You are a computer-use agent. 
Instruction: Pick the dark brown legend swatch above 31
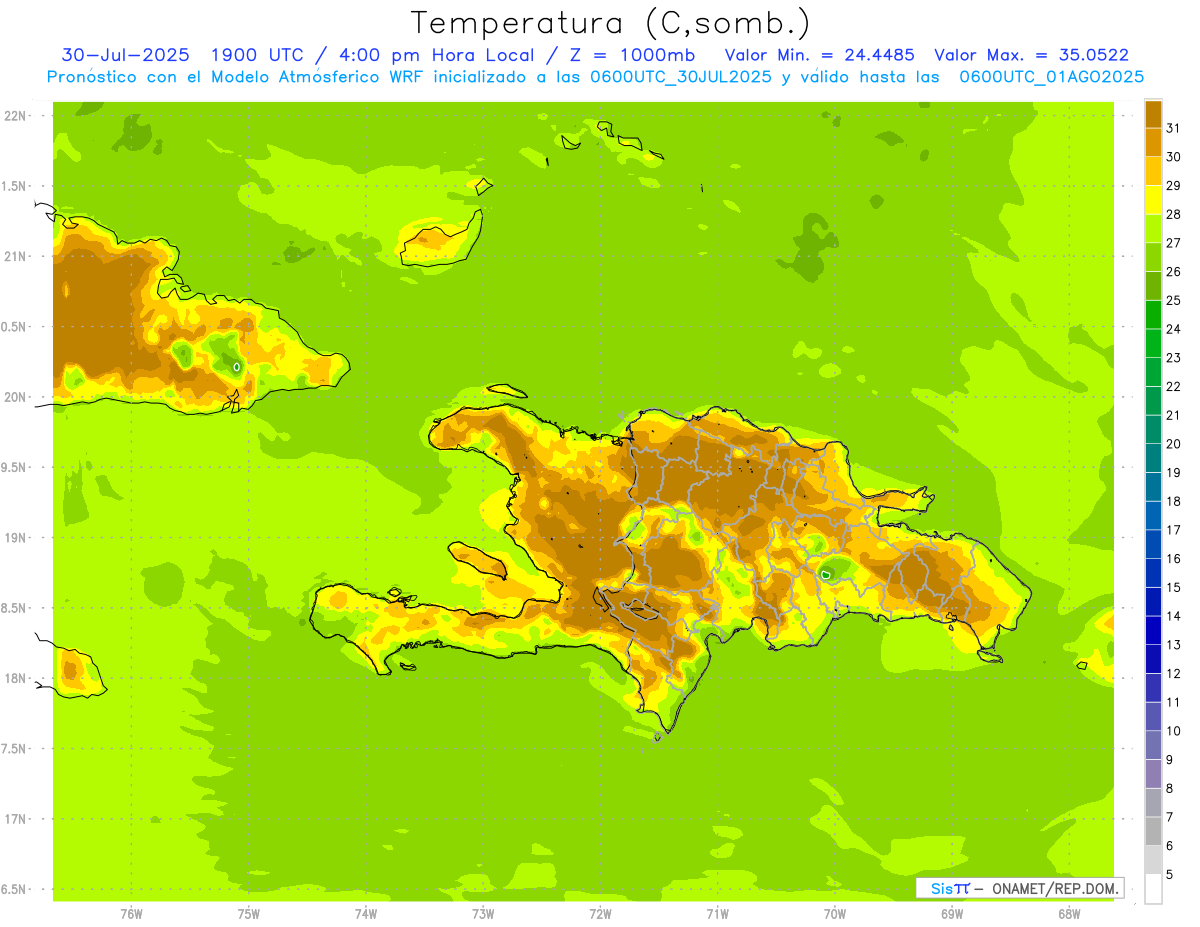1153,115
